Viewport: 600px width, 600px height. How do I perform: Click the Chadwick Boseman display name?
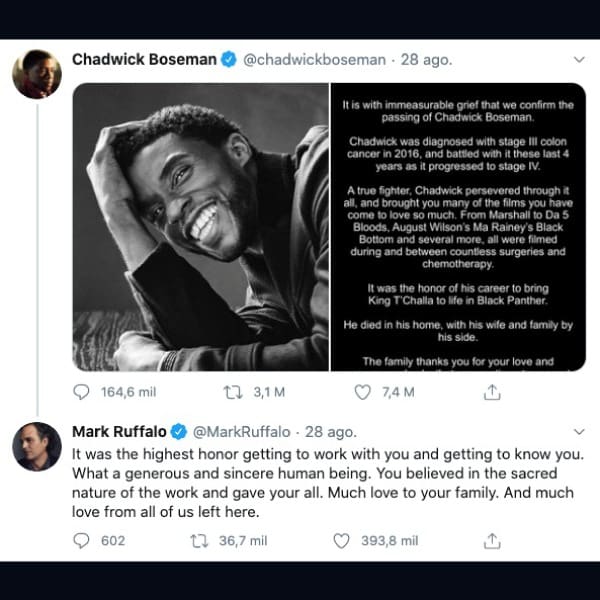point(144,59)
